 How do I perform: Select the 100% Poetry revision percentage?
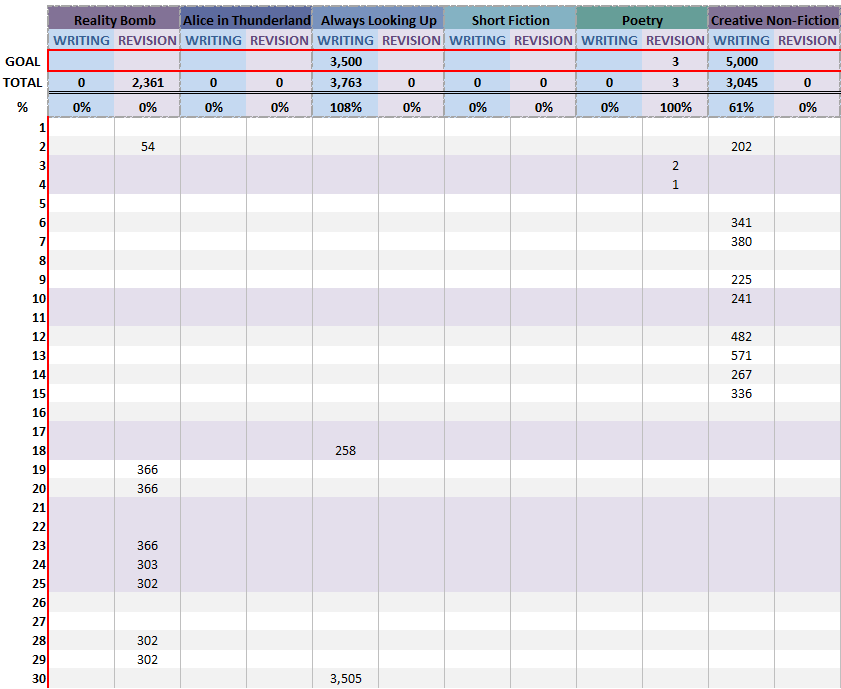[x=675, y=105]
